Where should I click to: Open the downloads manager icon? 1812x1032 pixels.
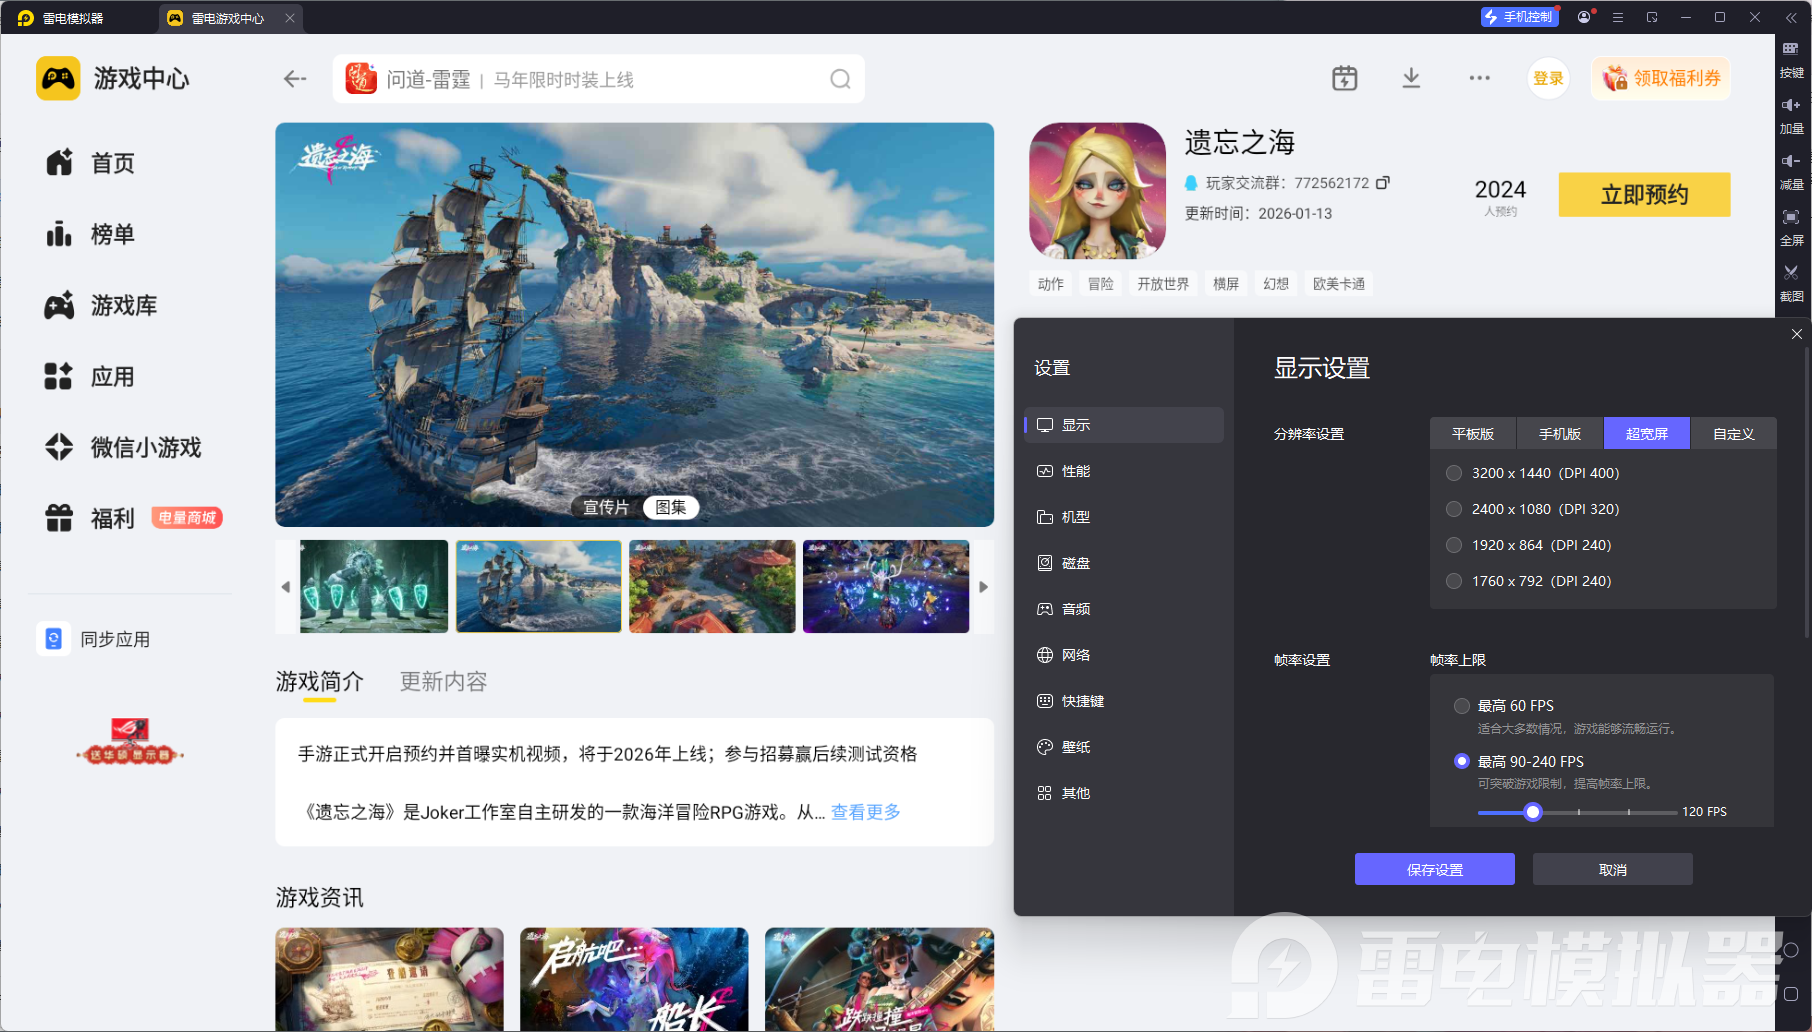pyautogui.click(x=1411, y=78)
